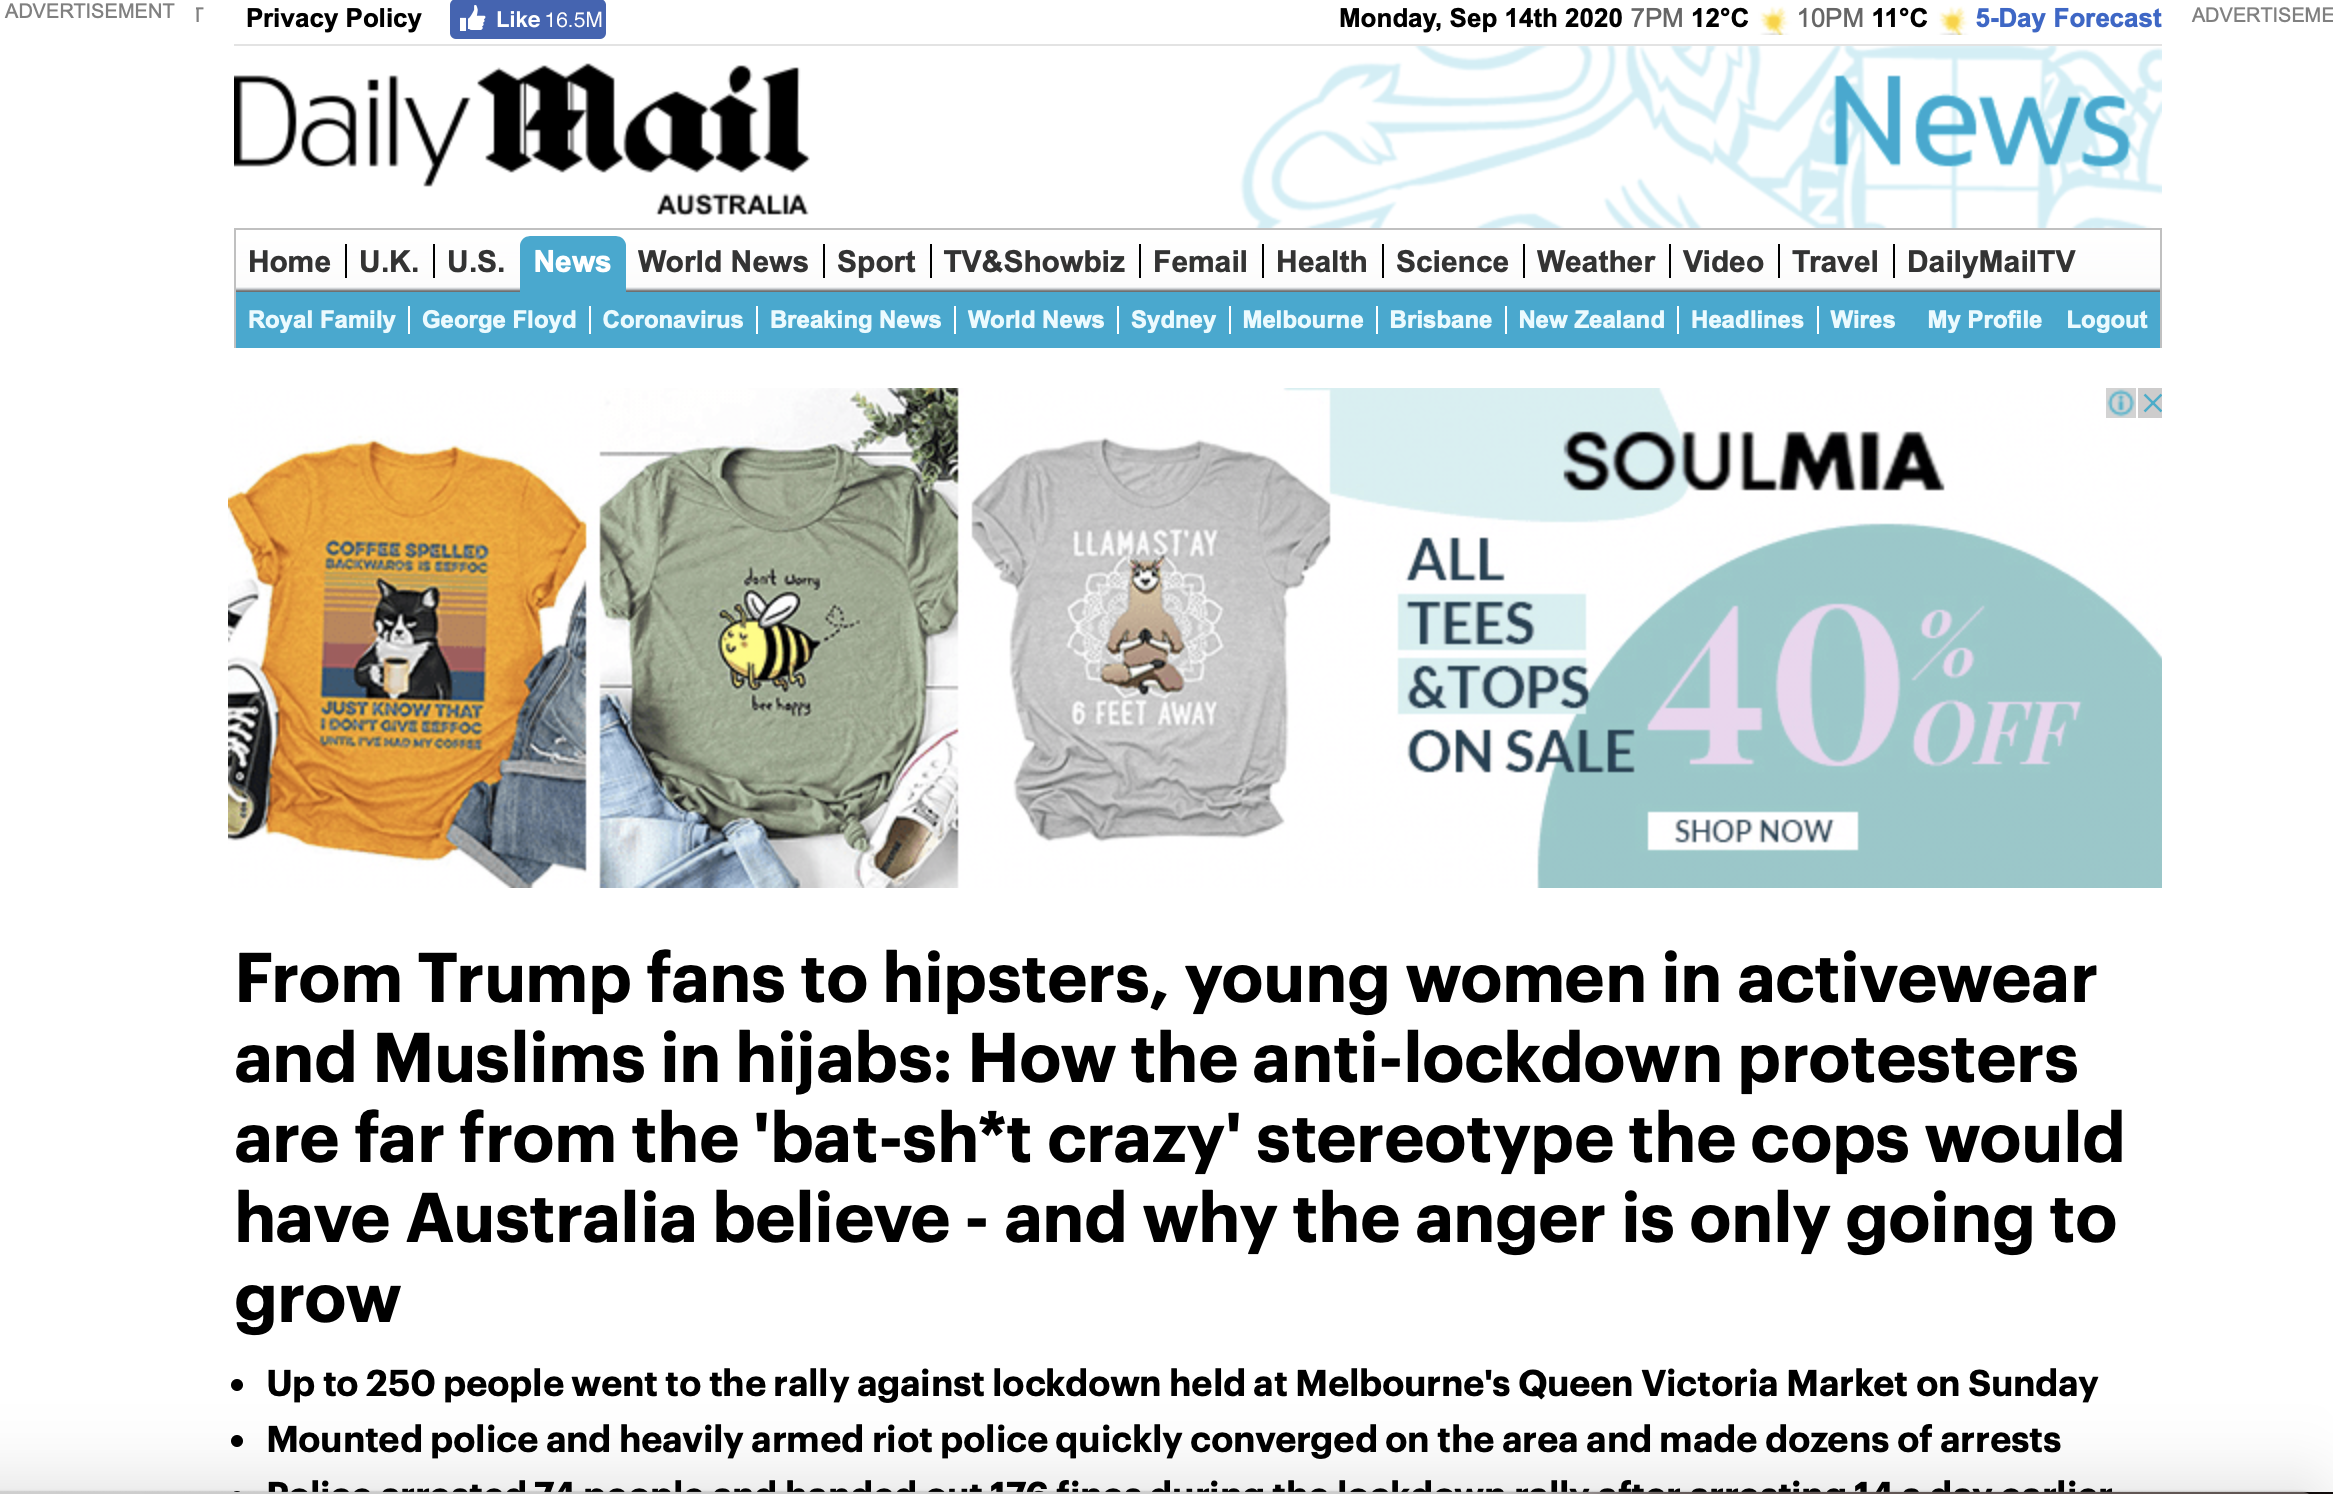This screenshot has height=1494, width=2333.
Task: Open the Coronavirus topic link
Action: point(672,320)
